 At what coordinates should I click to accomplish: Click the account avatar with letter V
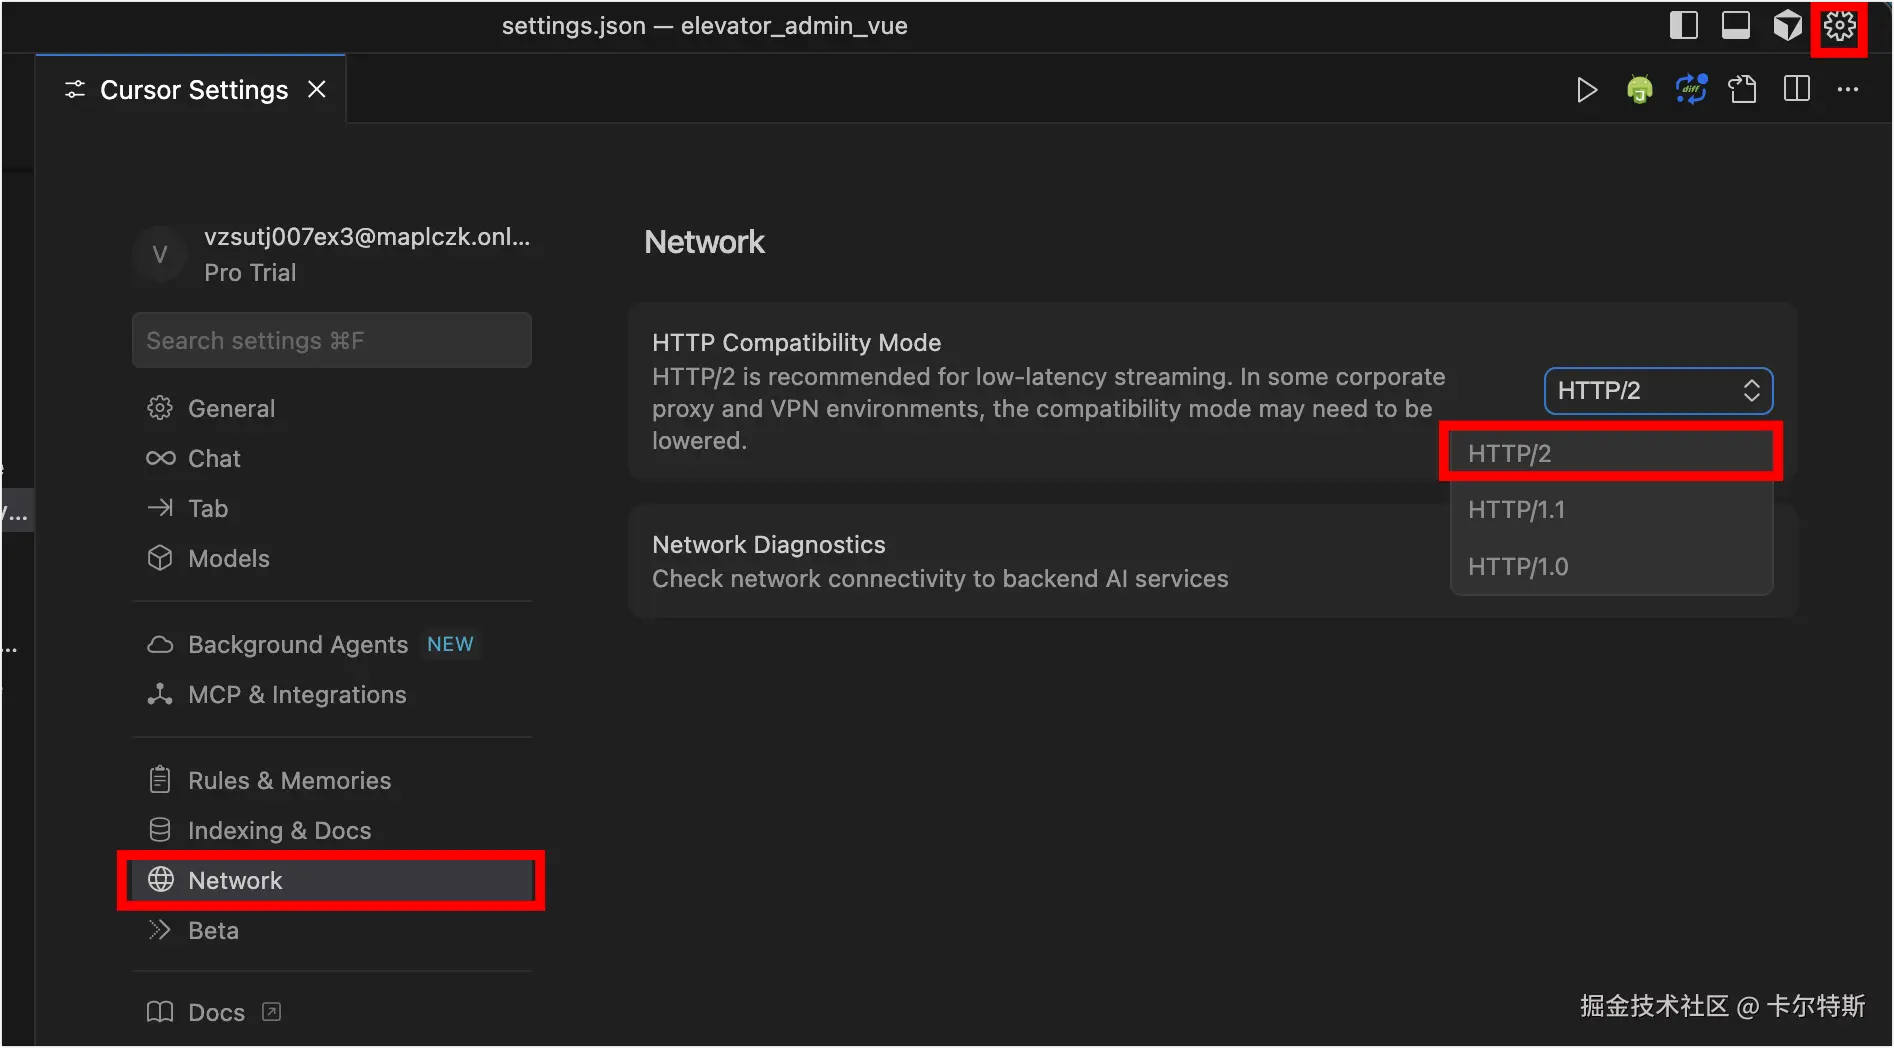click(x=160, y=254)
